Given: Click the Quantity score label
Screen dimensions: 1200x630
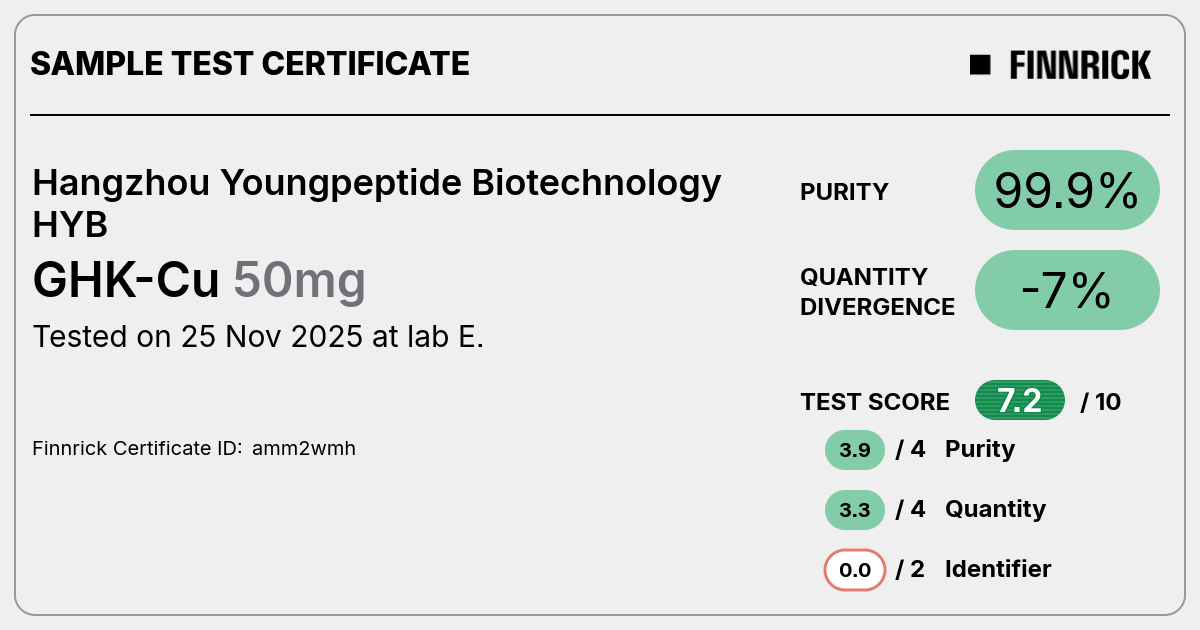Looking at the screenshot, I should pyautogui.click(x=995, y=509).
